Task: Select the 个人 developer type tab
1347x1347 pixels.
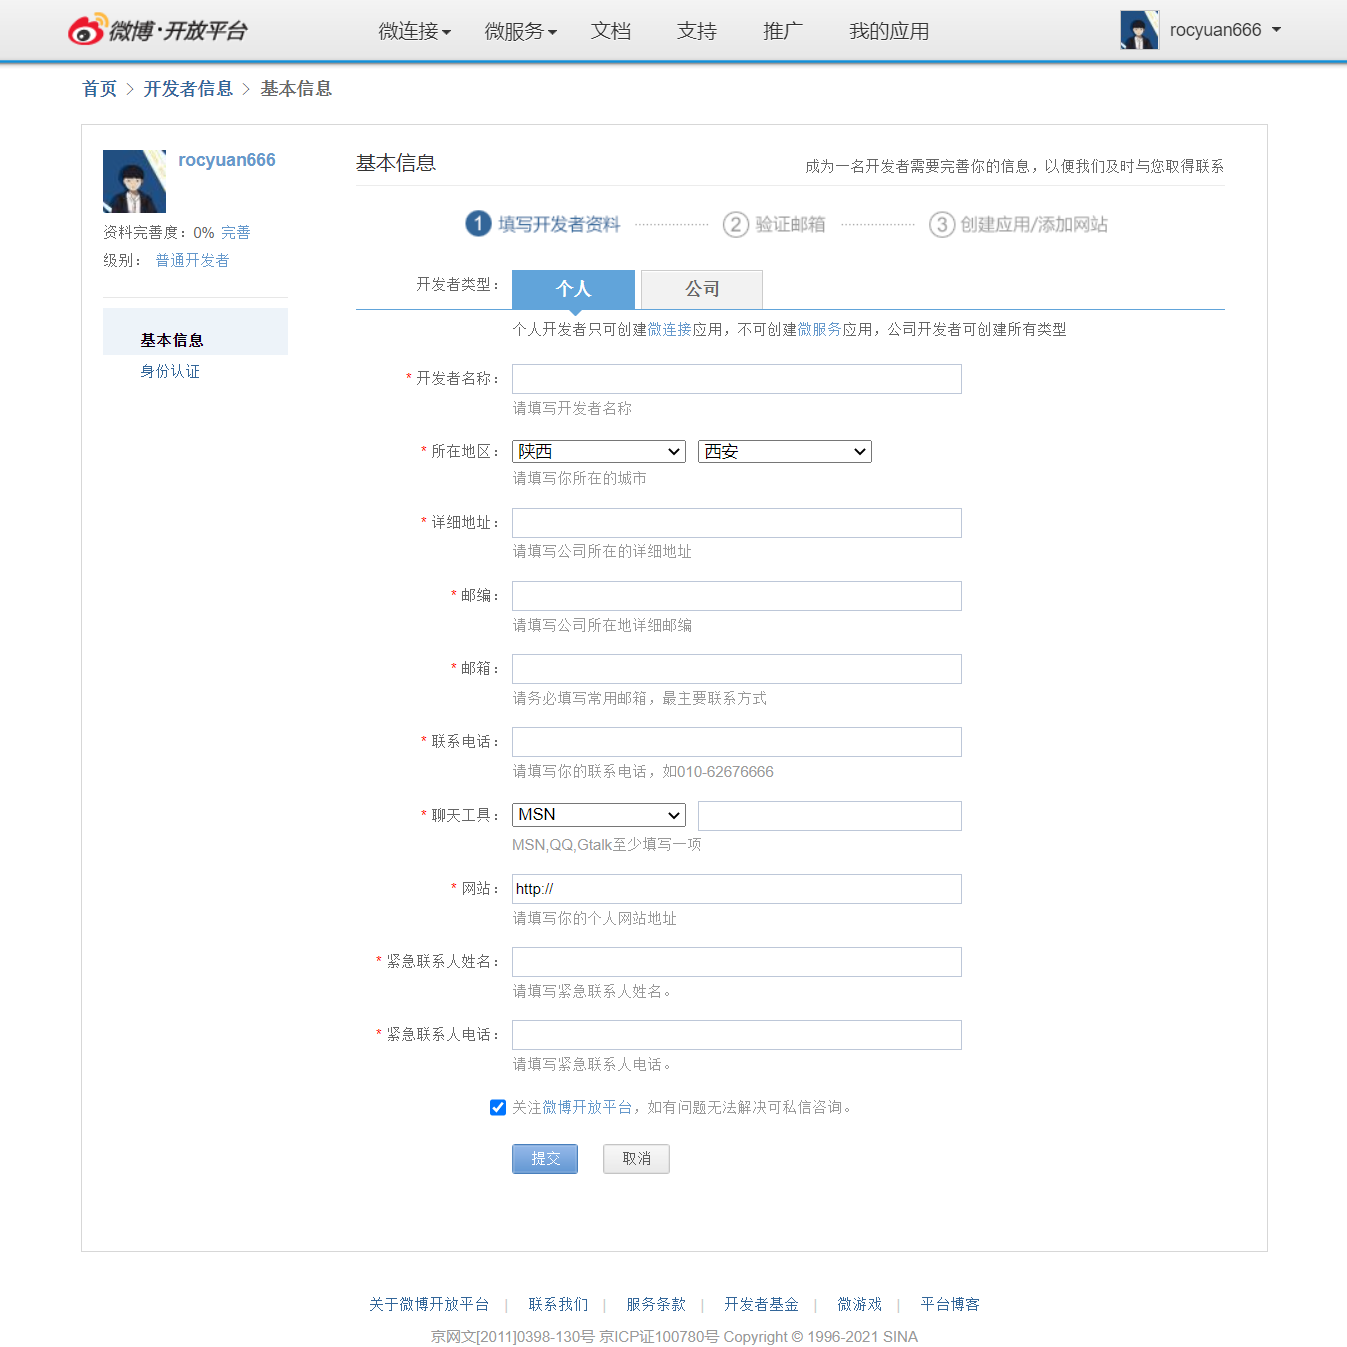Action: click(x=573, y=289)
